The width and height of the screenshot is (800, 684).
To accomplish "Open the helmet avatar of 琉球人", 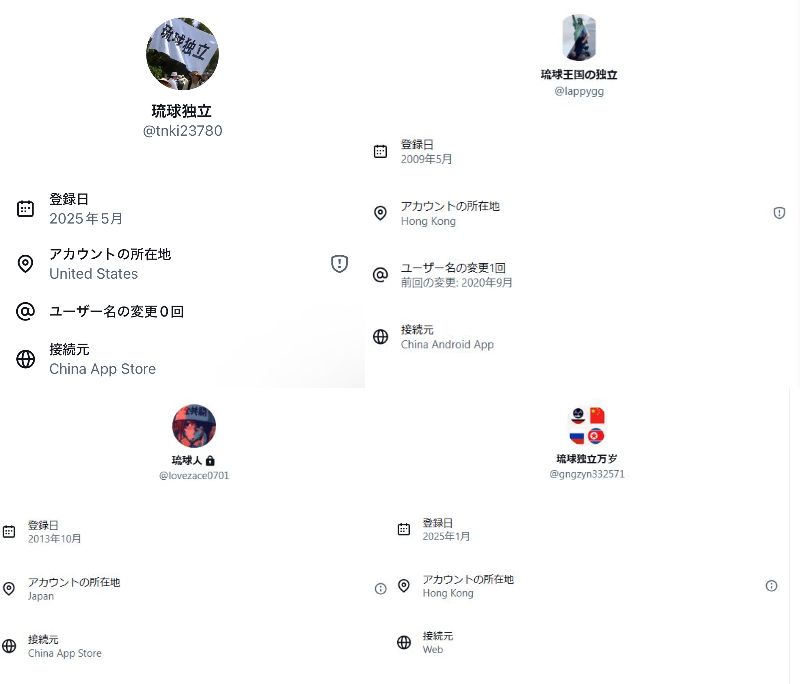I will (194, 426).
